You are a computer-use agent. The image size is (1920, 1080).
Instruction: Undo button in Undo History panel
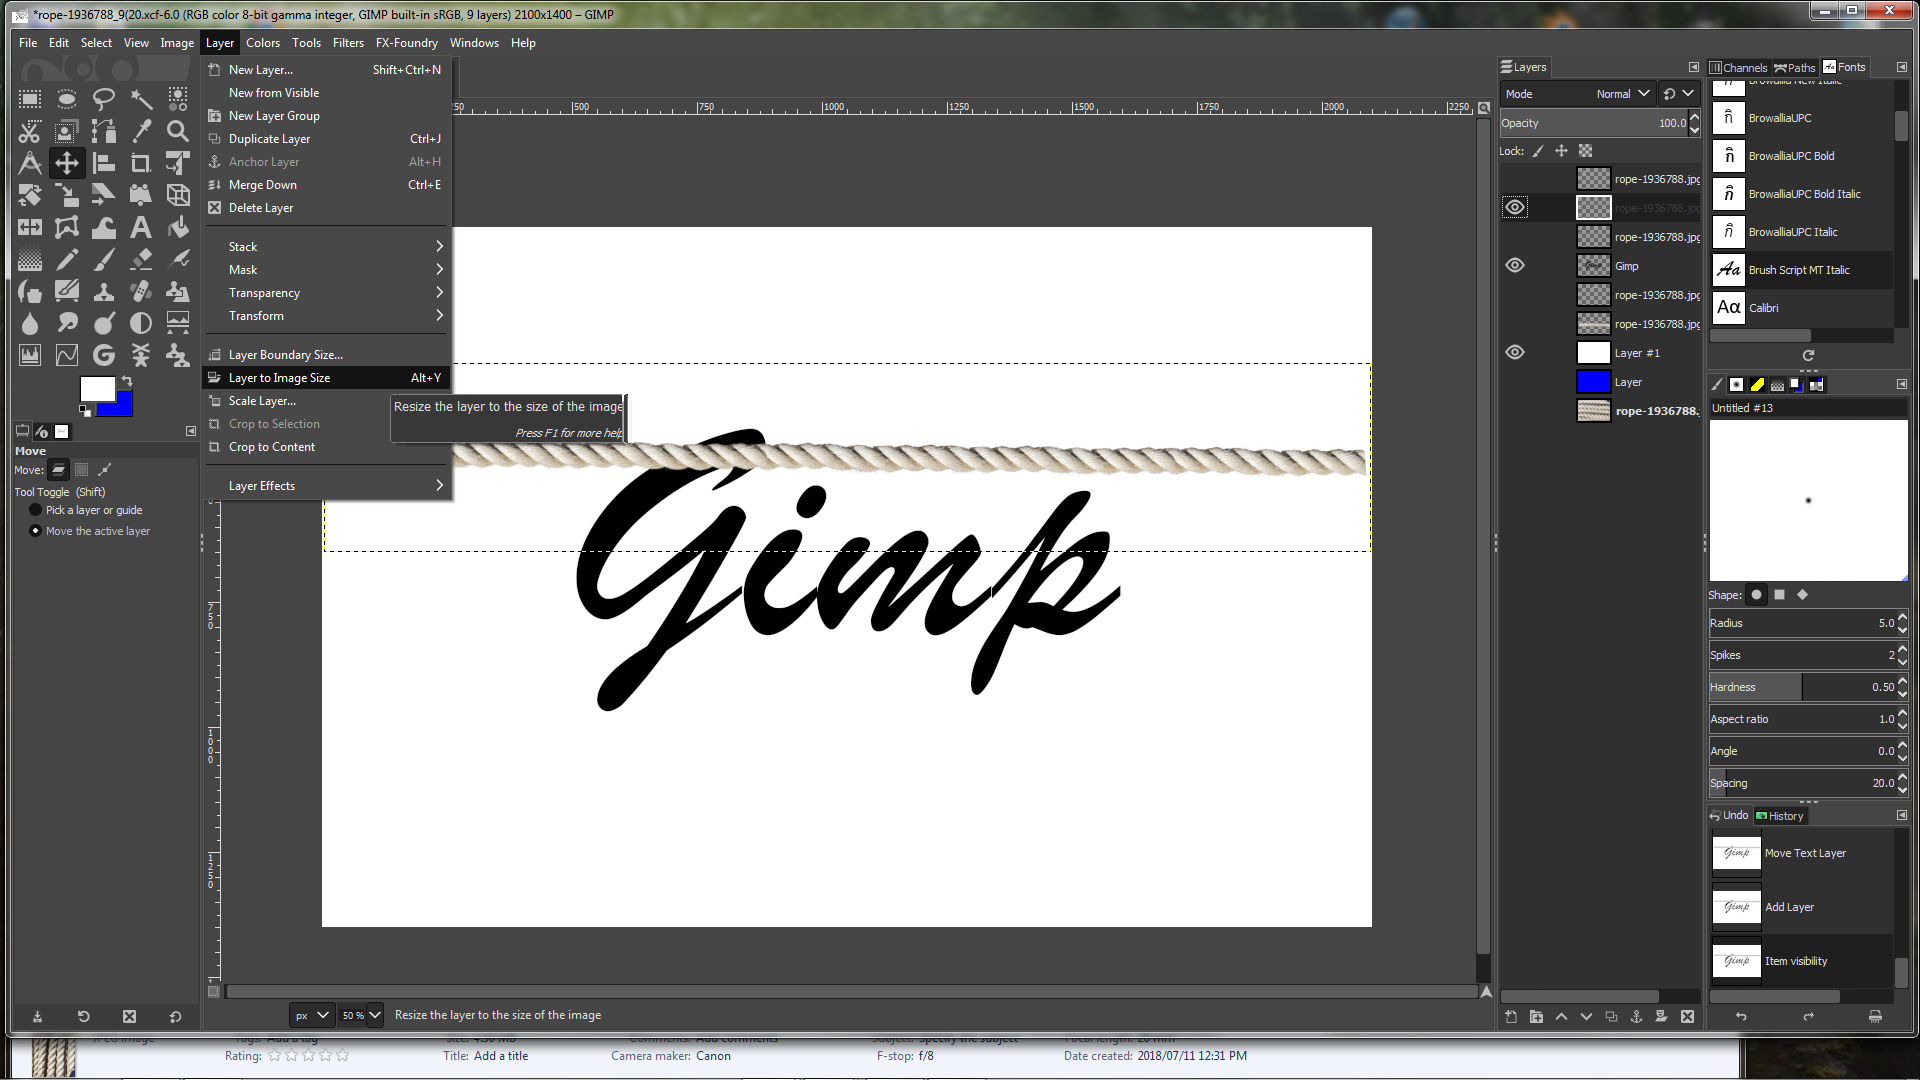click(1741, 1016)
